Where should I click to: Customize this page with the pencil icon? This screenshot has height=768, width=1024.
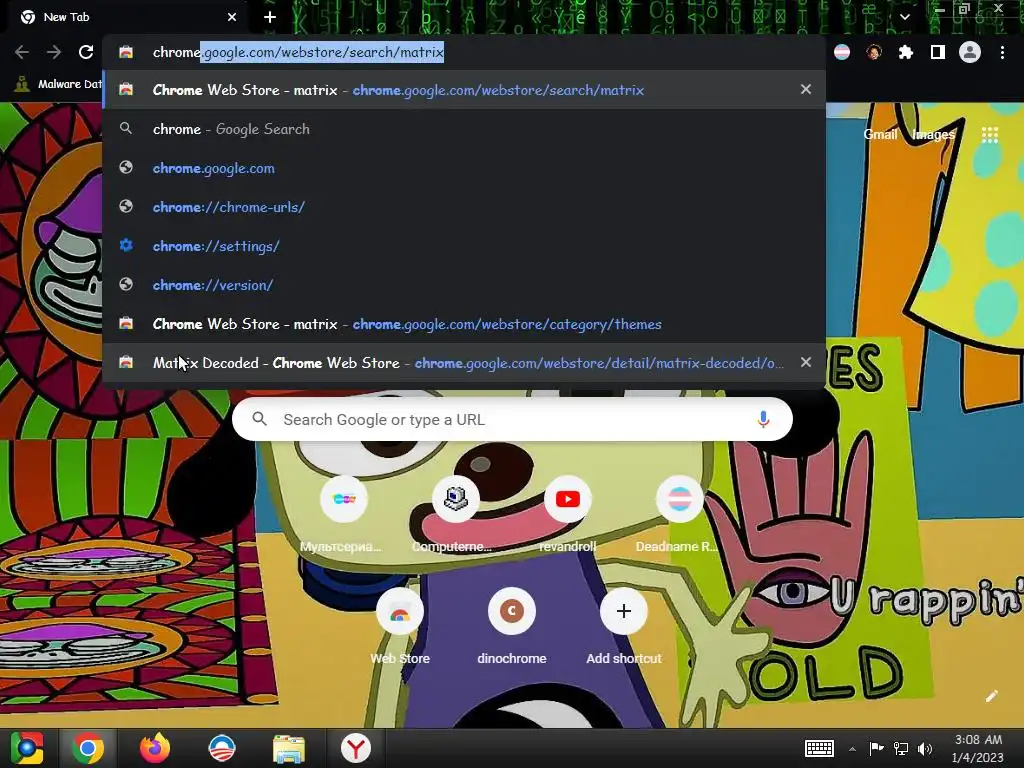point(991,696)
